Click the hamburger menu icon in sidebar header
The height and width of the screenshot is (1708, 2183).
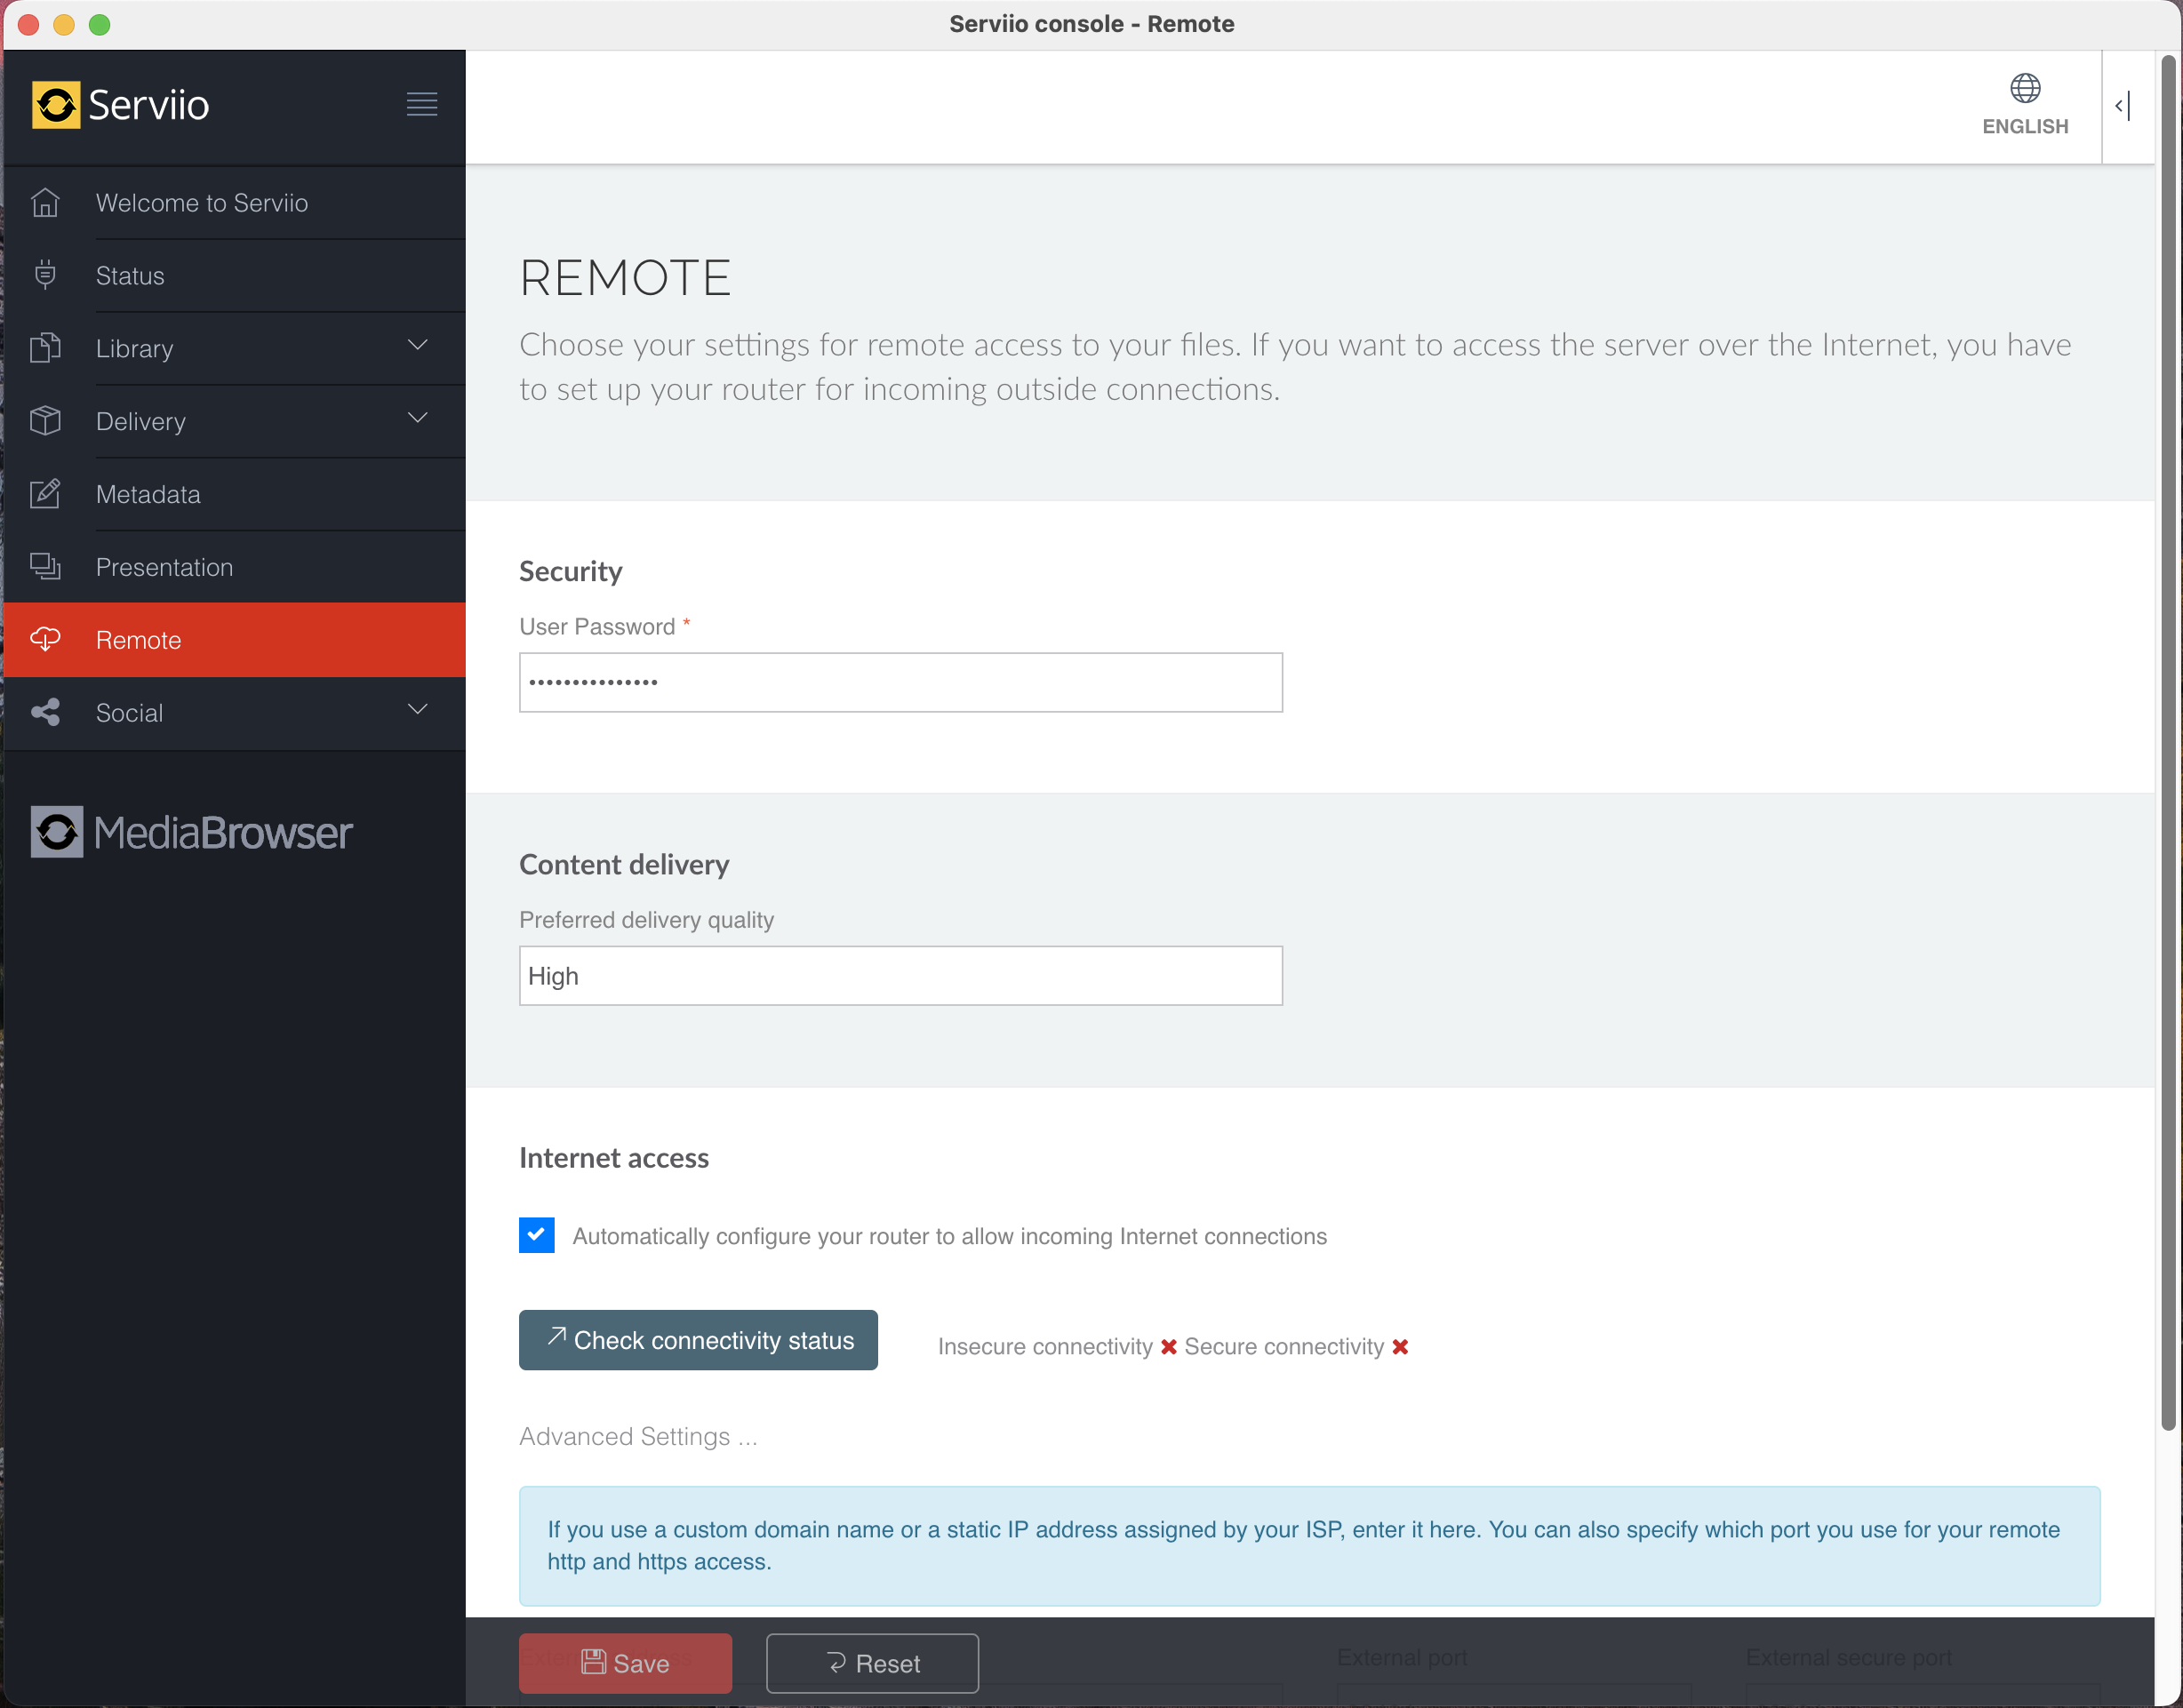[x=421, y=104]
